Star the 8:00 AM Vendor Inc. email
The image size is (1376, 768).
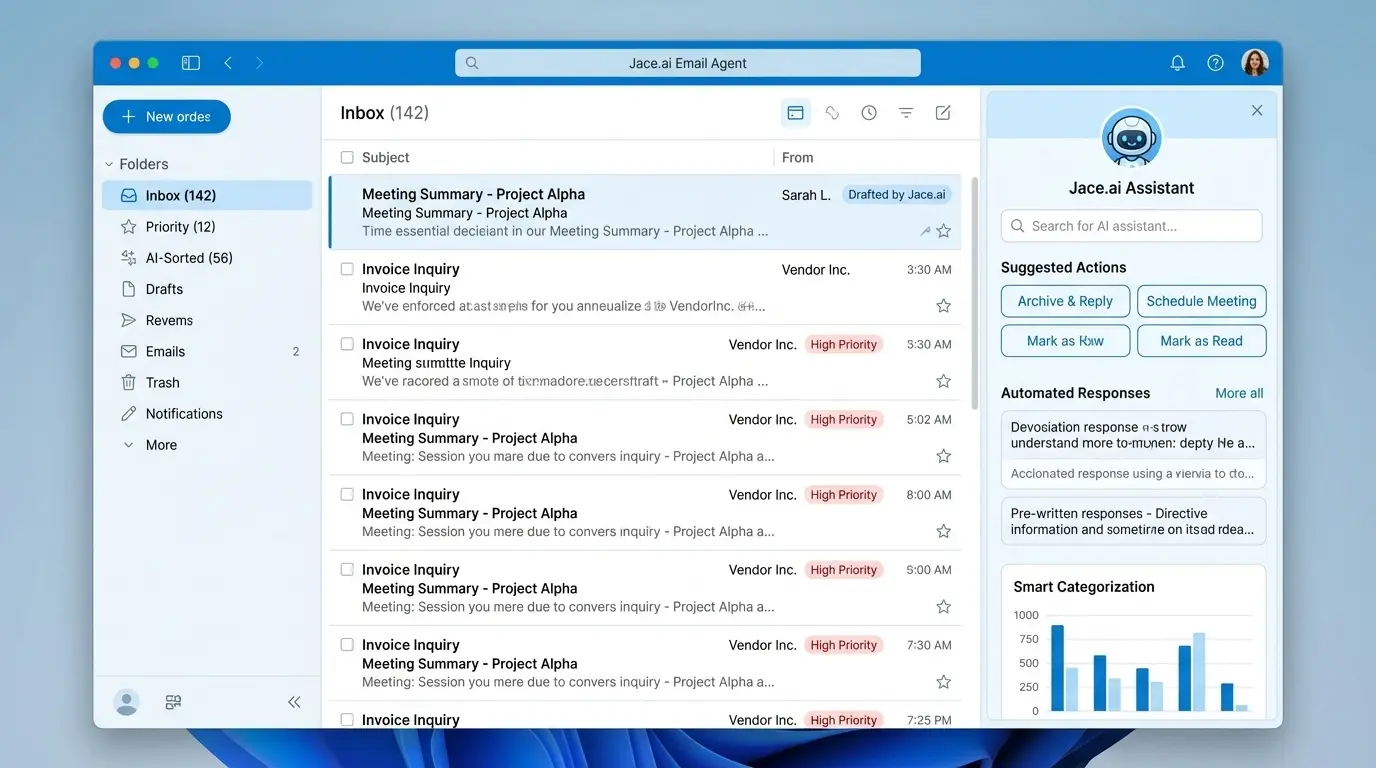click(x=943, y=531)
